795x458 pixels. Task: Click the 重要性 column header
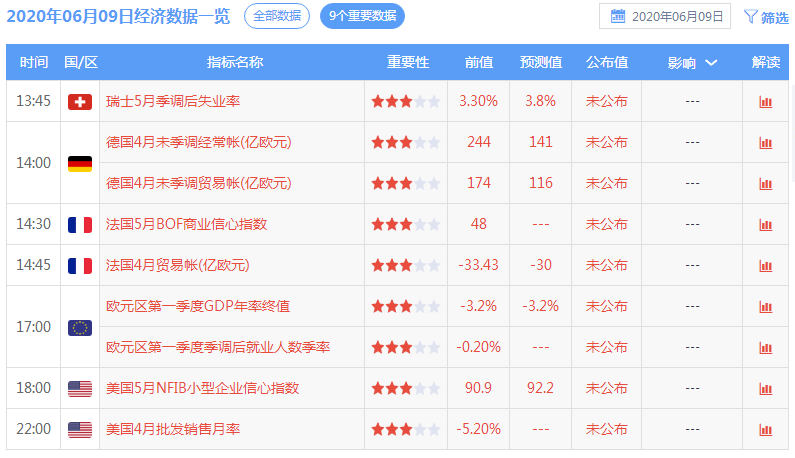(x=407, y=62)
